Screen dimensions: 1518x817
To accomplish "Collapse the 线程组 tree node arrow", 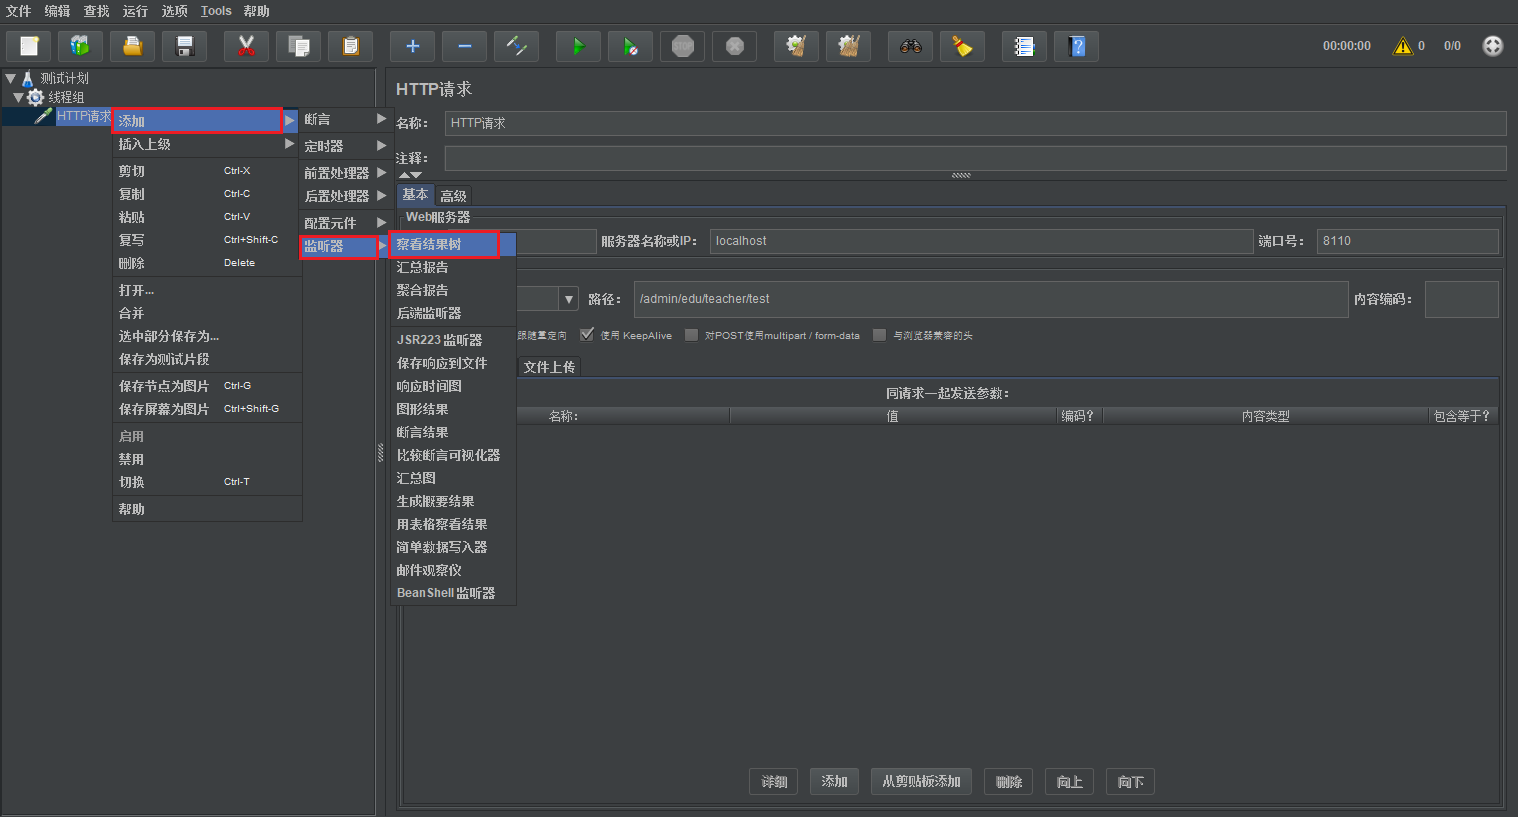I will click(x=18, y=97).
